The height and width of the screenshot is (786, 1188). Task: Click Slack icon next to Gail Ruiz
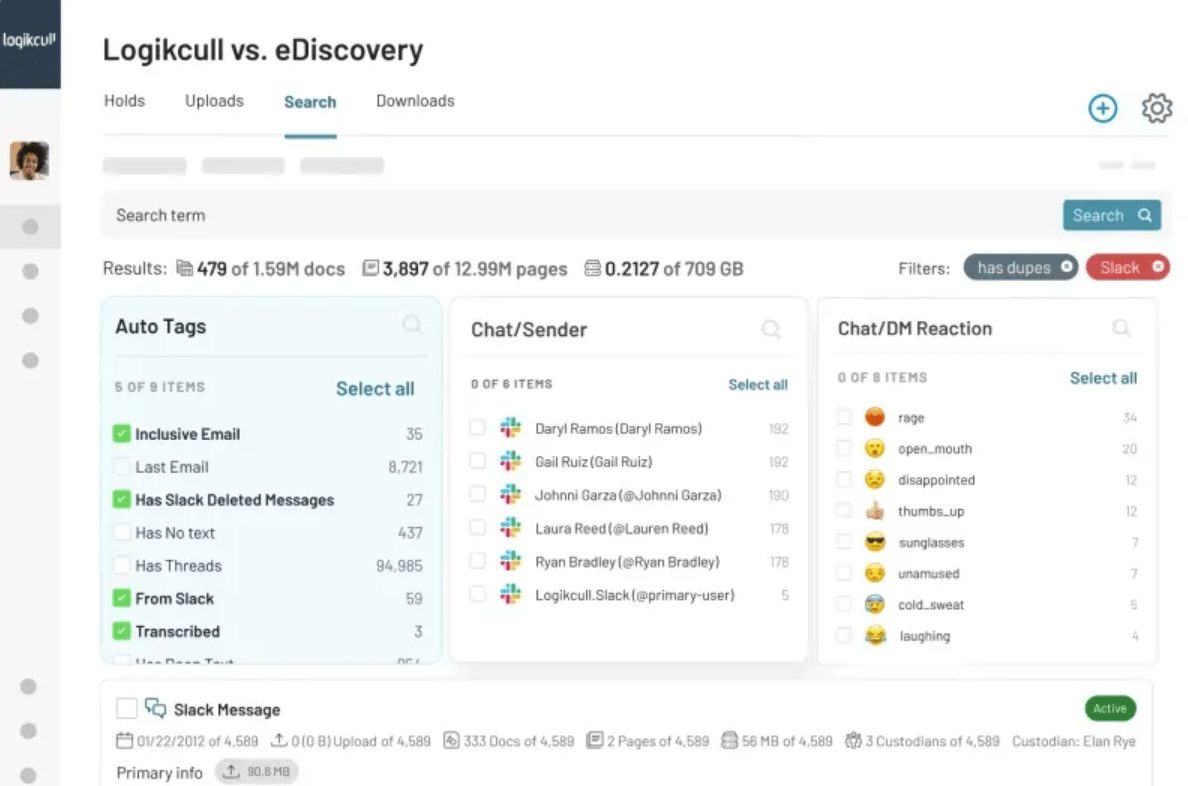tap(511, 461)
